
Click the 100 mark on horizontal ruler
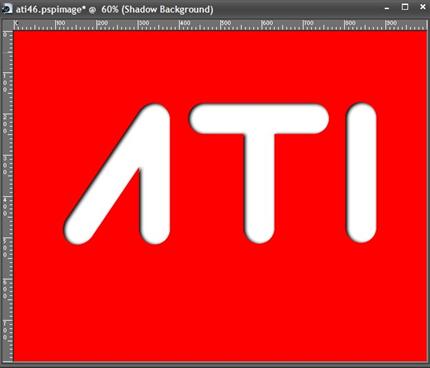point(60,23)
